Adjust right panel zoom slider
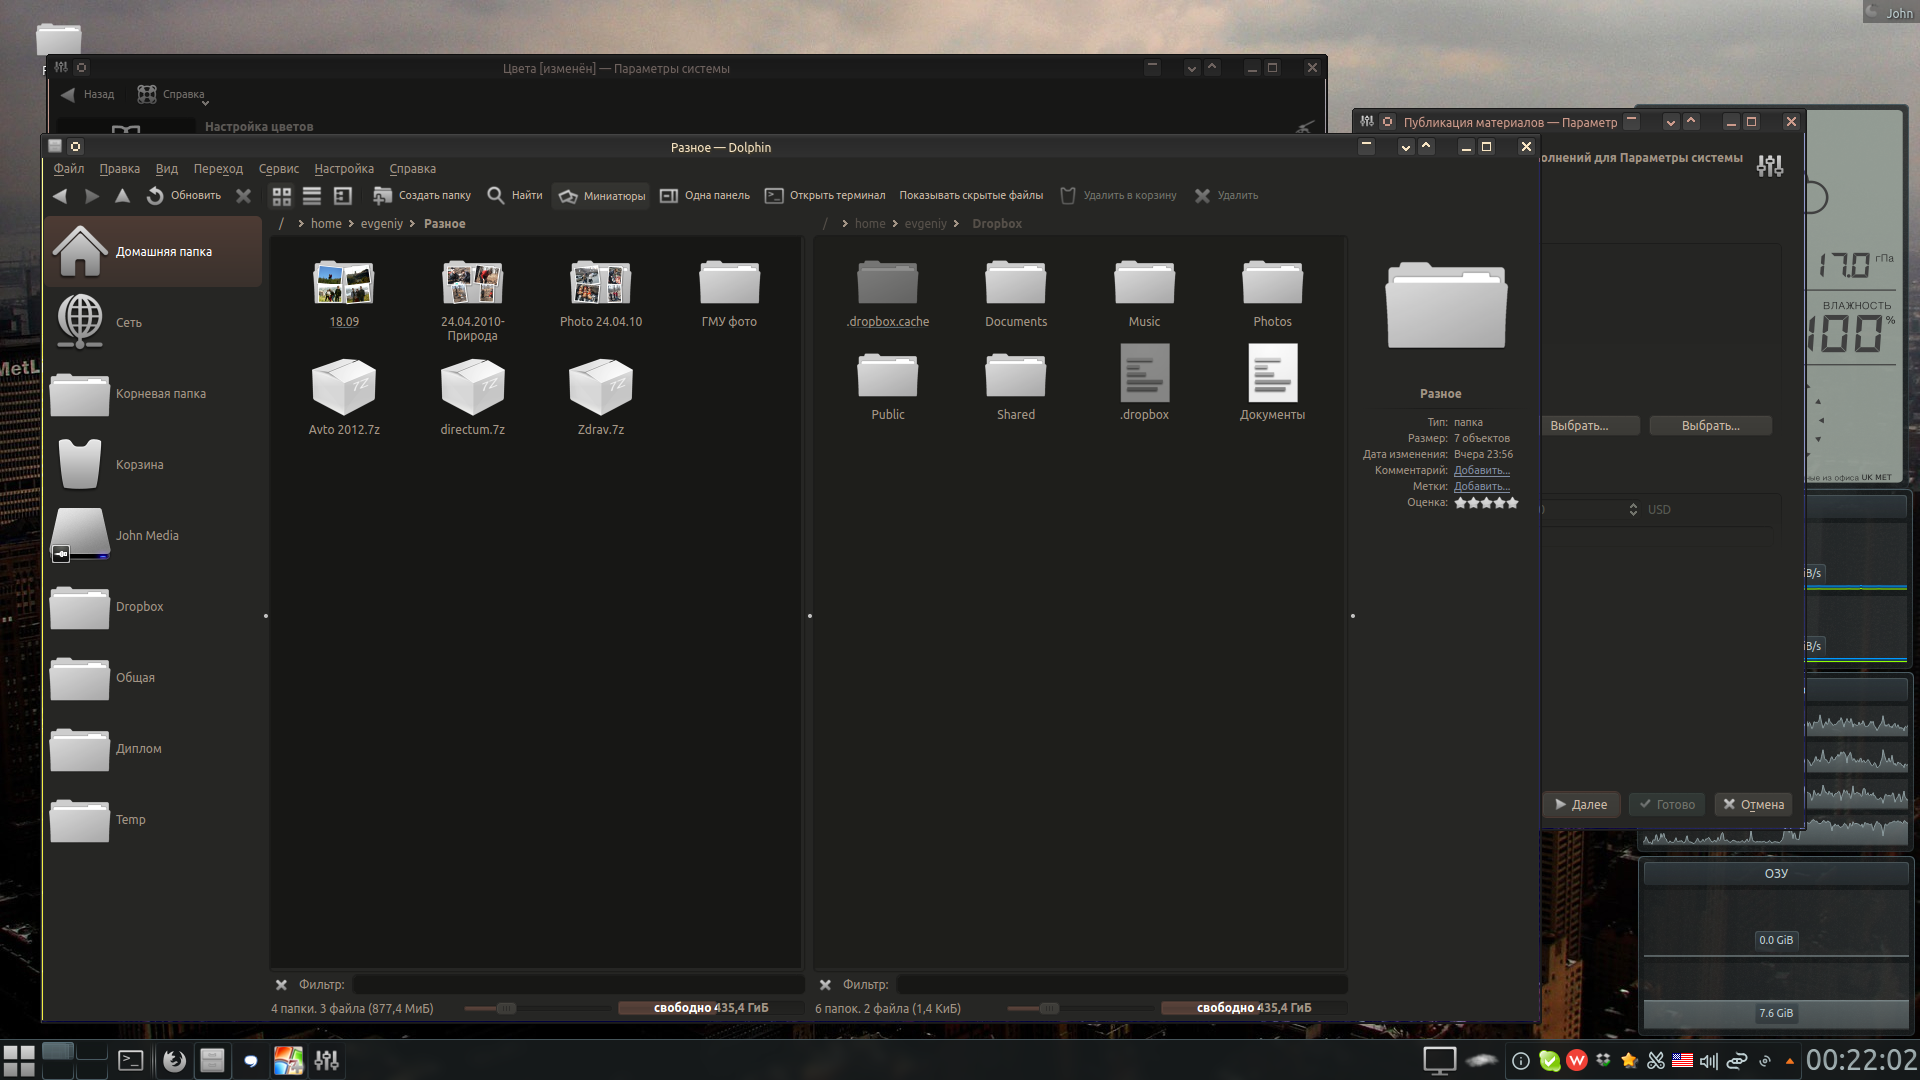 point(1049,1008)
